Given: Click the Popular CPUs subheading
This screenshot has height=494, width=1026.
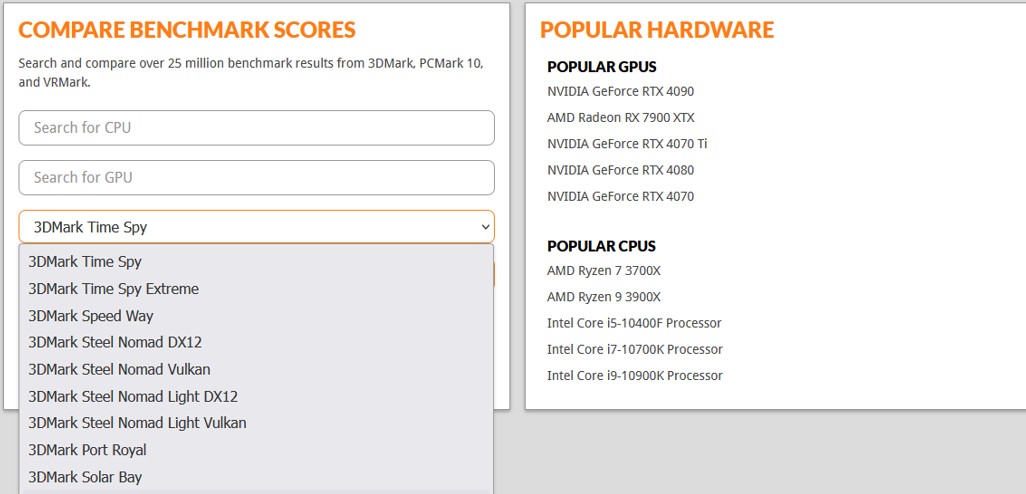Looking at the screenshot, I should 601,246.
